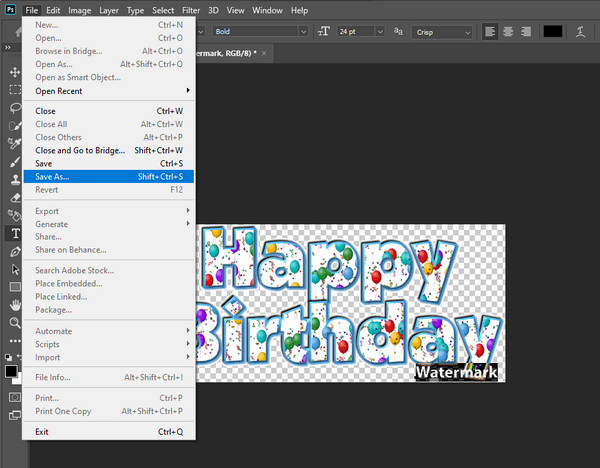Image resolution: width=600 pixels, height=468 pixels.
Task: Choose Revert in the File menu
Action: (109, 189)
